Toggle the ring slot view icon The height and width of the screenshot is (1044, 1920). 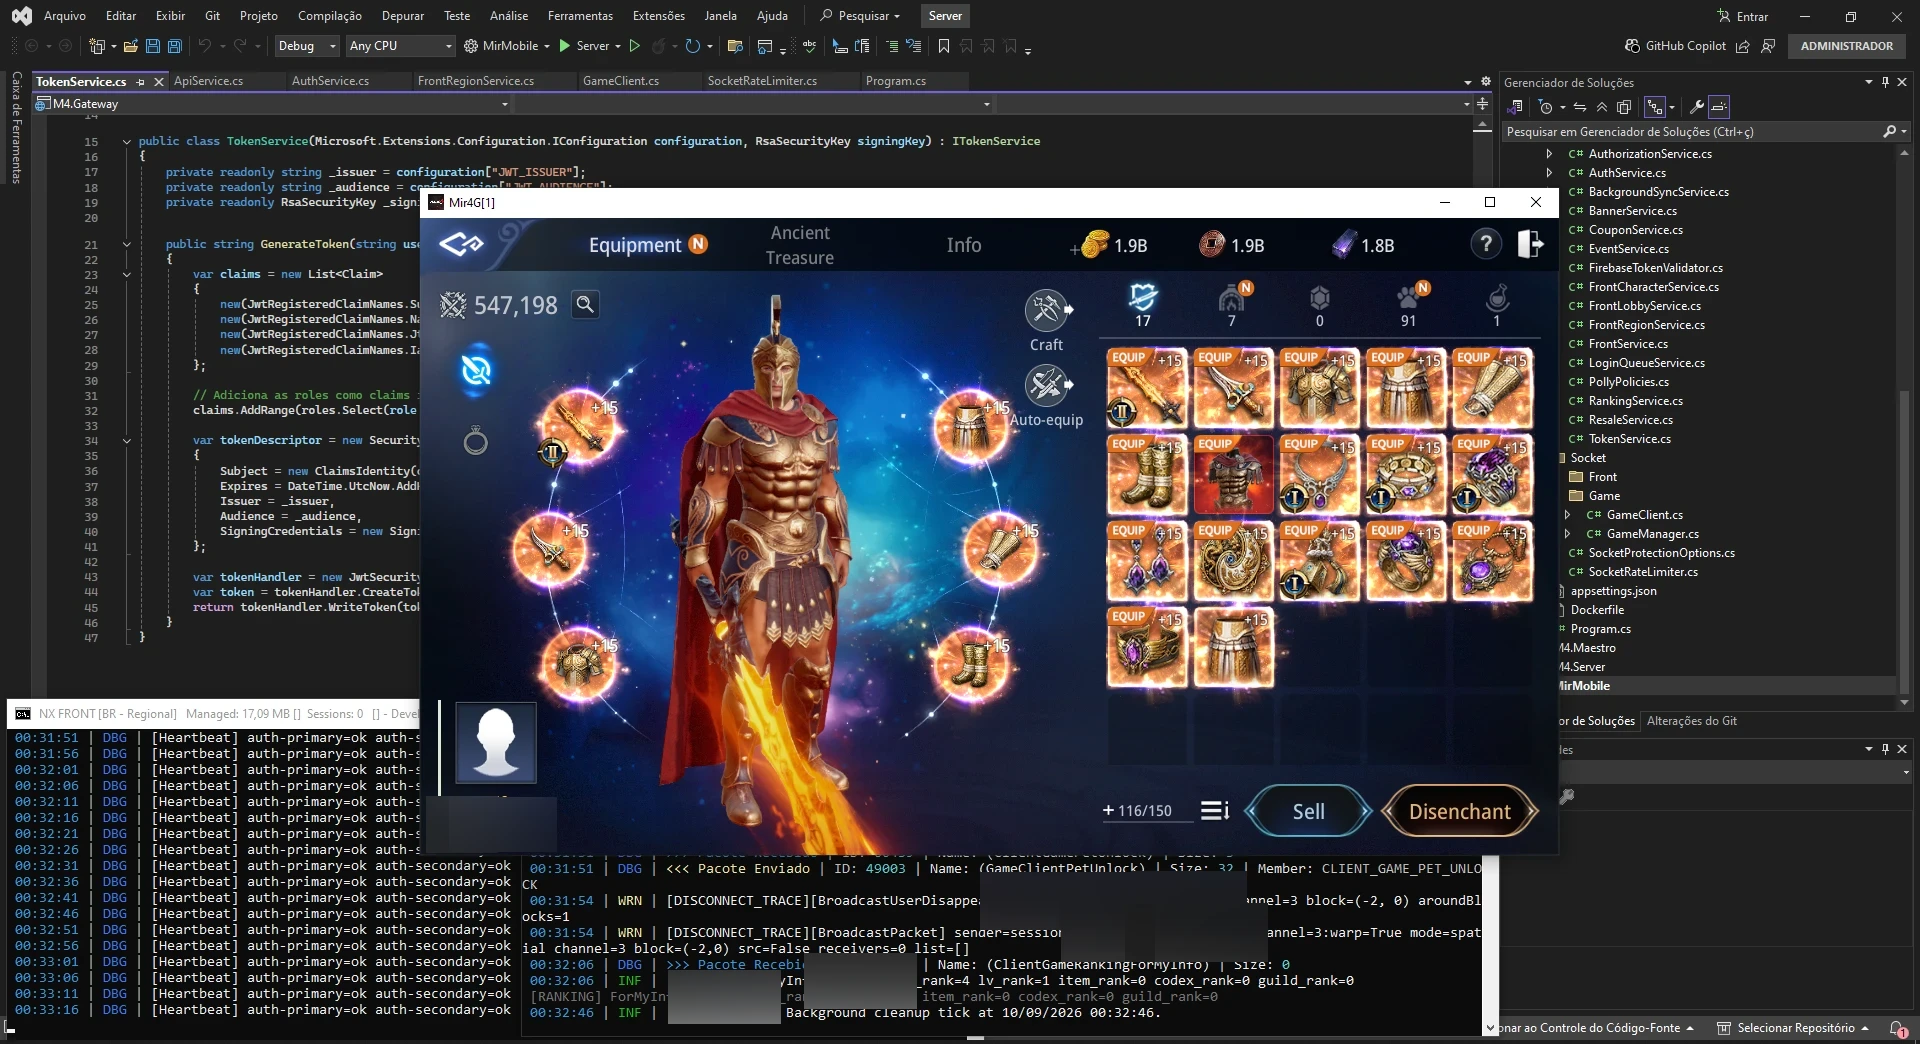[x=476, y=440]
